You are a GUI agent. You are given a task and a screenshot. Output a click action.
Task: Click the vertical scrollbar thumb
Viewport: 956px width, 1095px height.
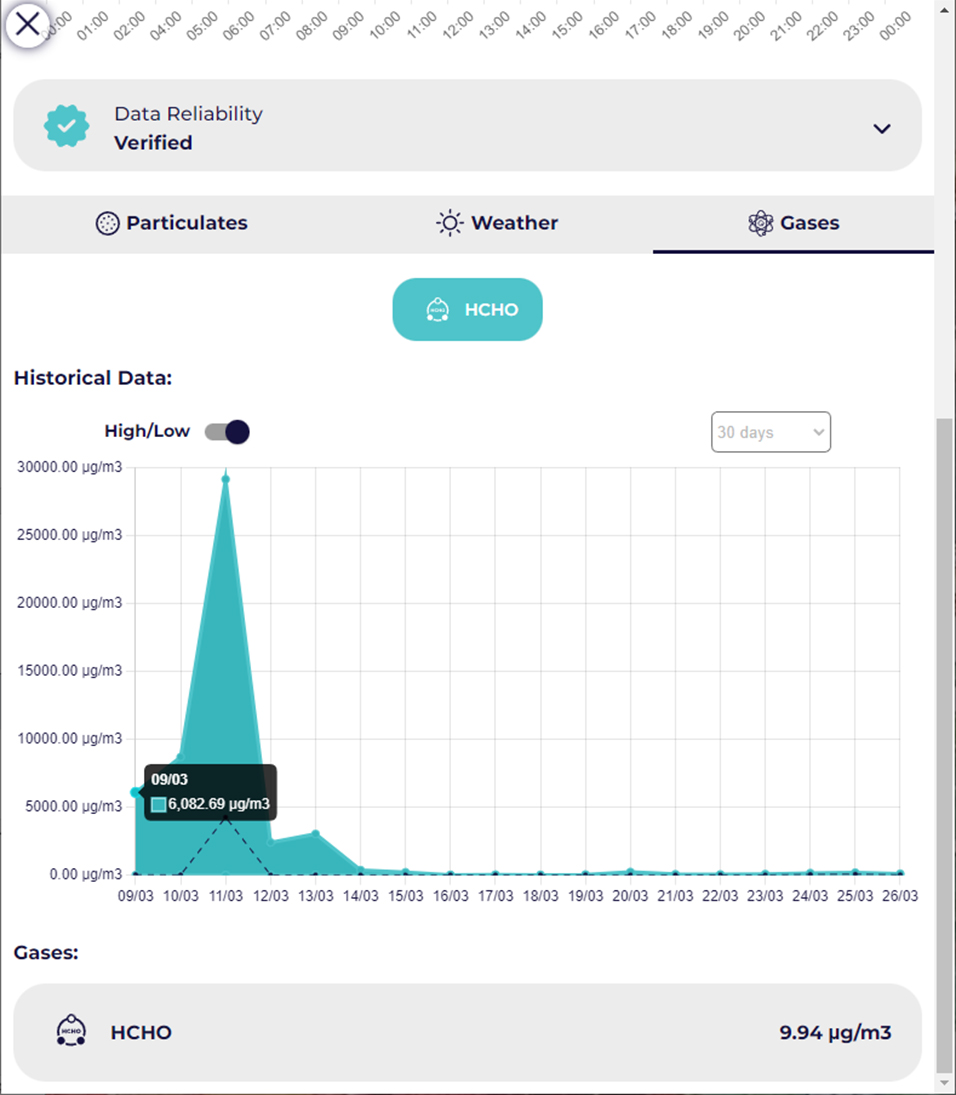point(943,740)
